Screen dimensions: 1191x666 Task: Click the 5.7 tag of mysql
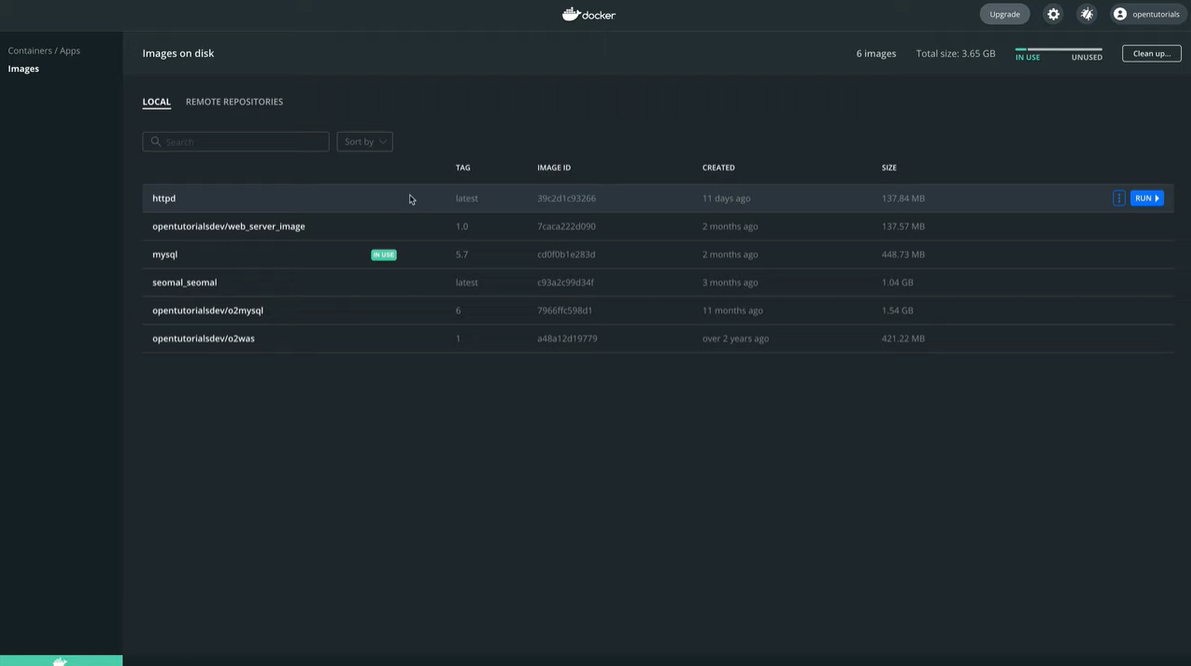click(462, 254)
